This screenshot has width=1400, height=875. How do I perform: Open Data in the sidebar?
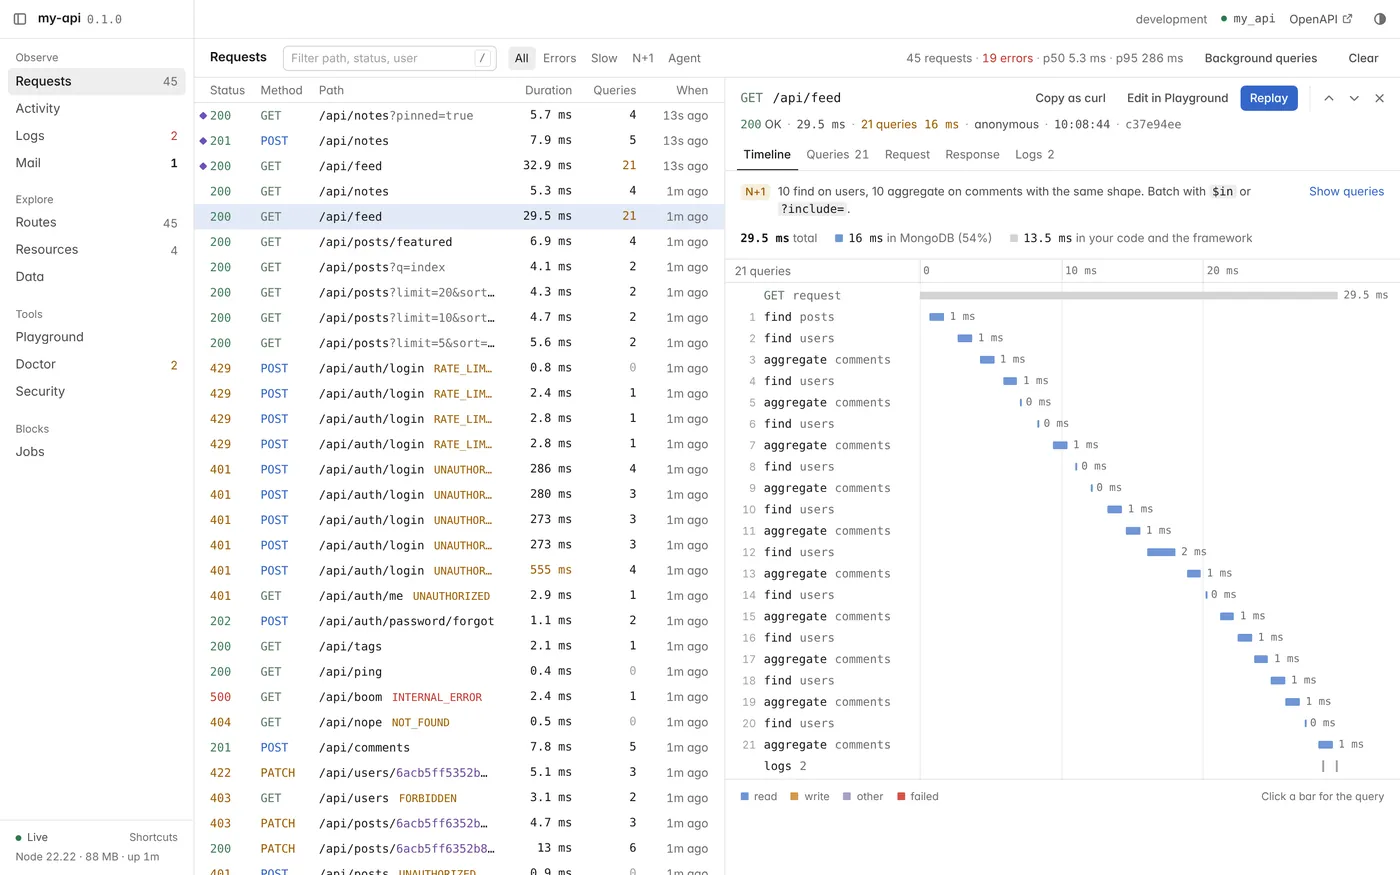[x=97, y=276]
